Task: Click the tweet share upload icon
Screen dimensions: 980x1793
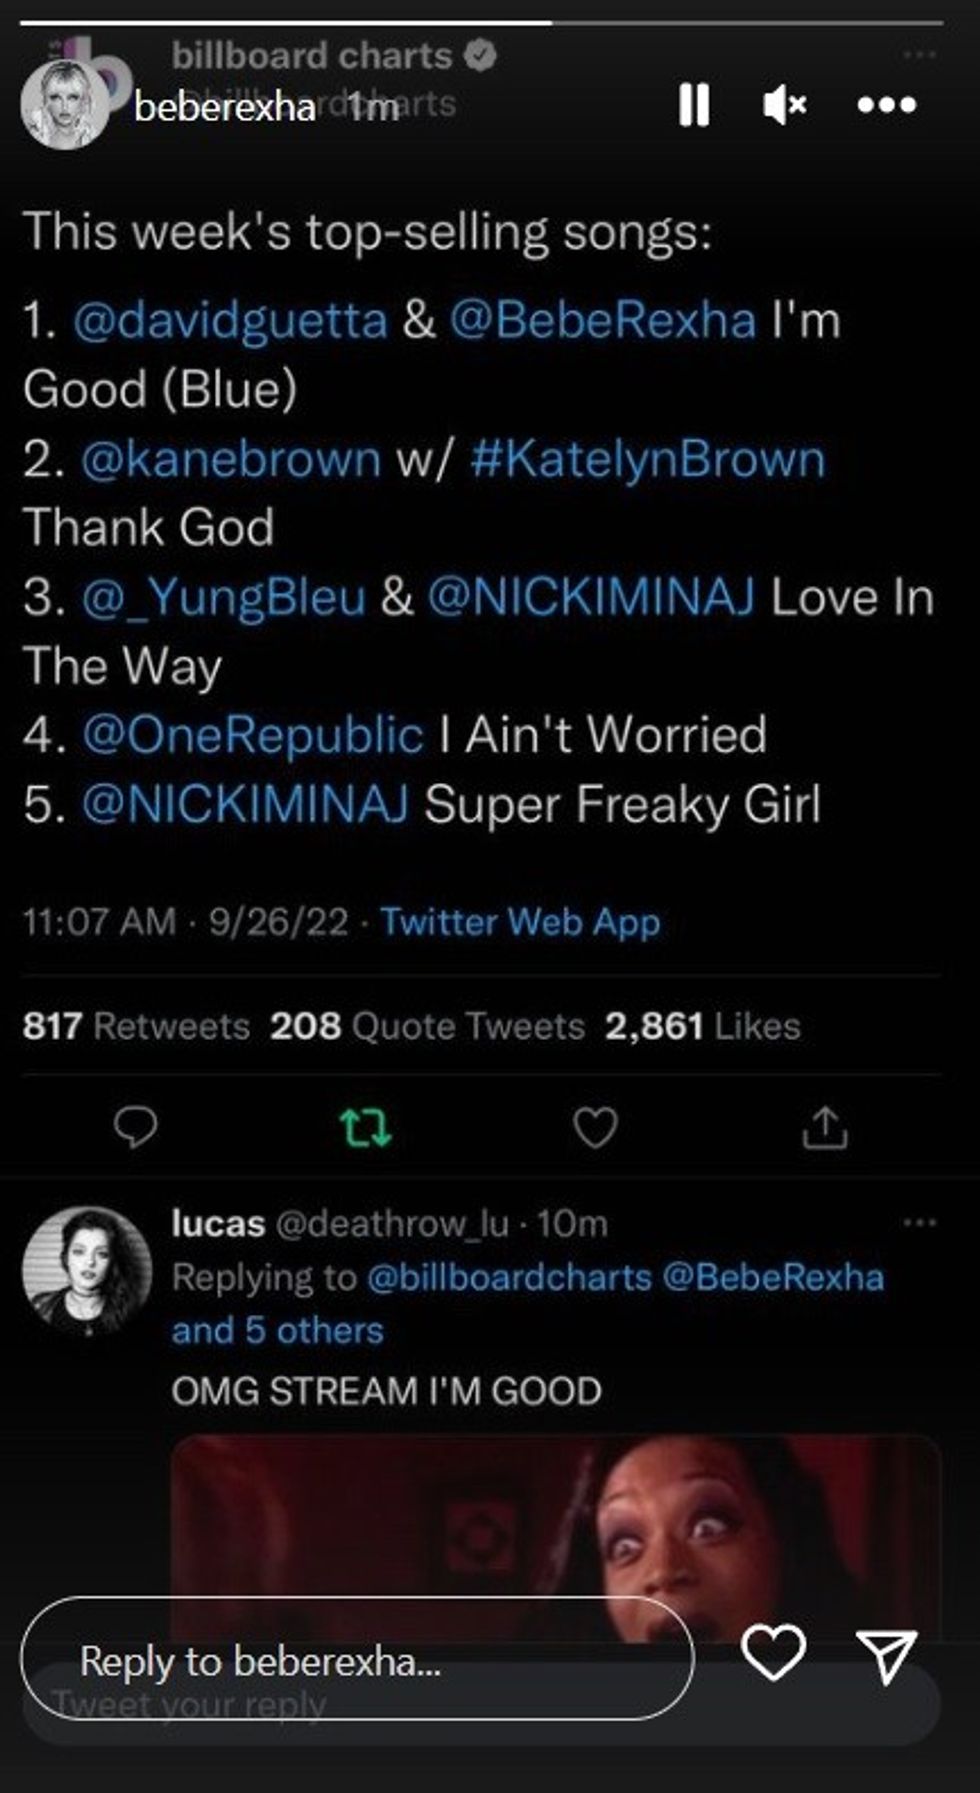Action: pos(824,1128)
